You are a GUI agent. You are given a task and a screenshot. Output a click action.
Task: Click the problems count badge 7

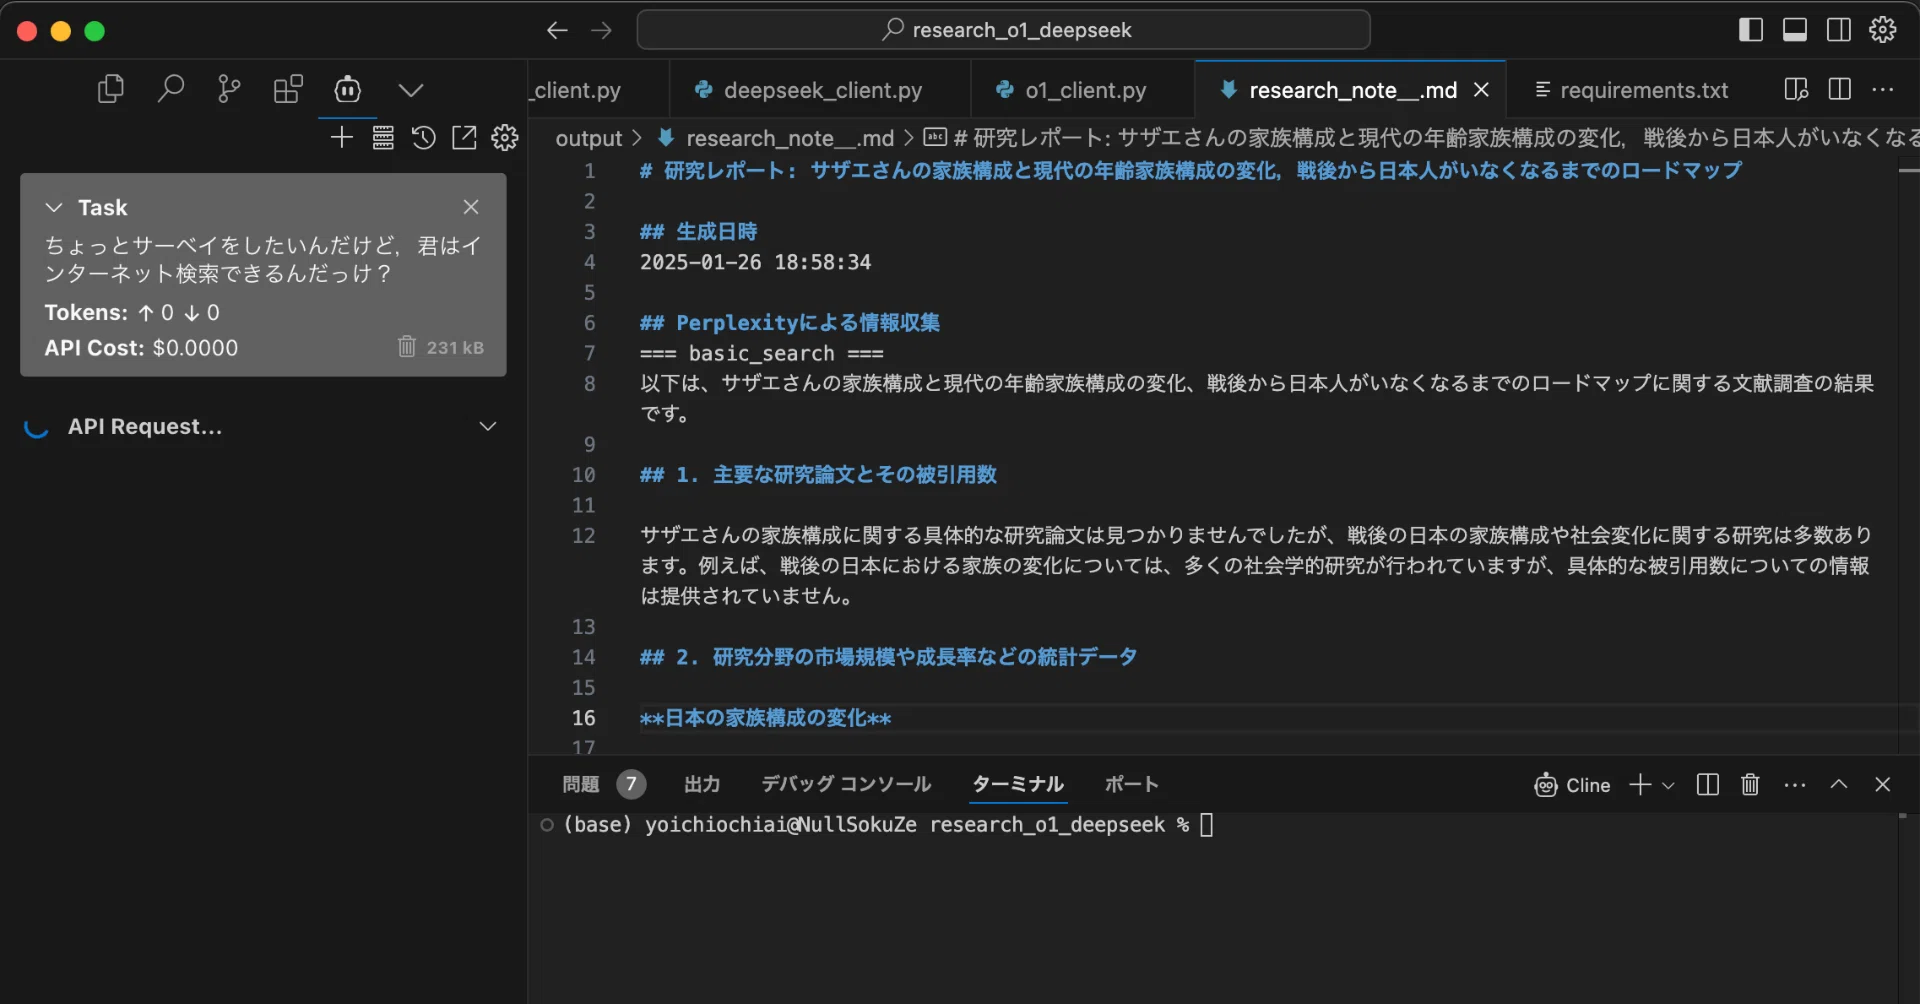tap(631, 784)
